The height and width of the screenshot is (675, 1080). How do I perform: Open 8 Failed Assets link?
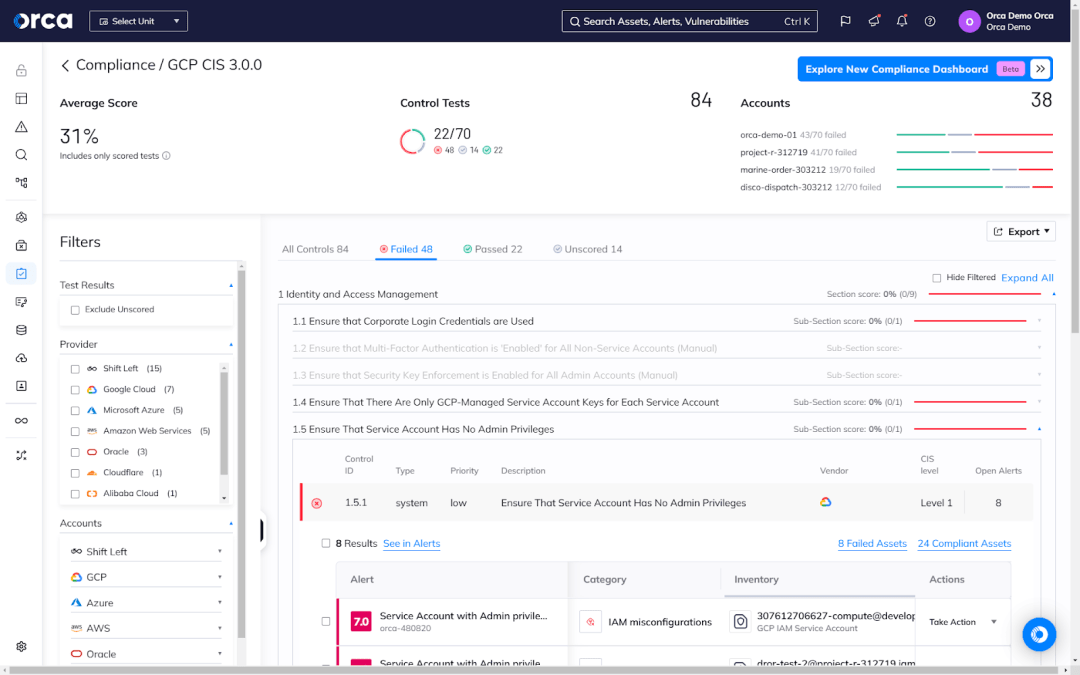(x=872, y=543)
